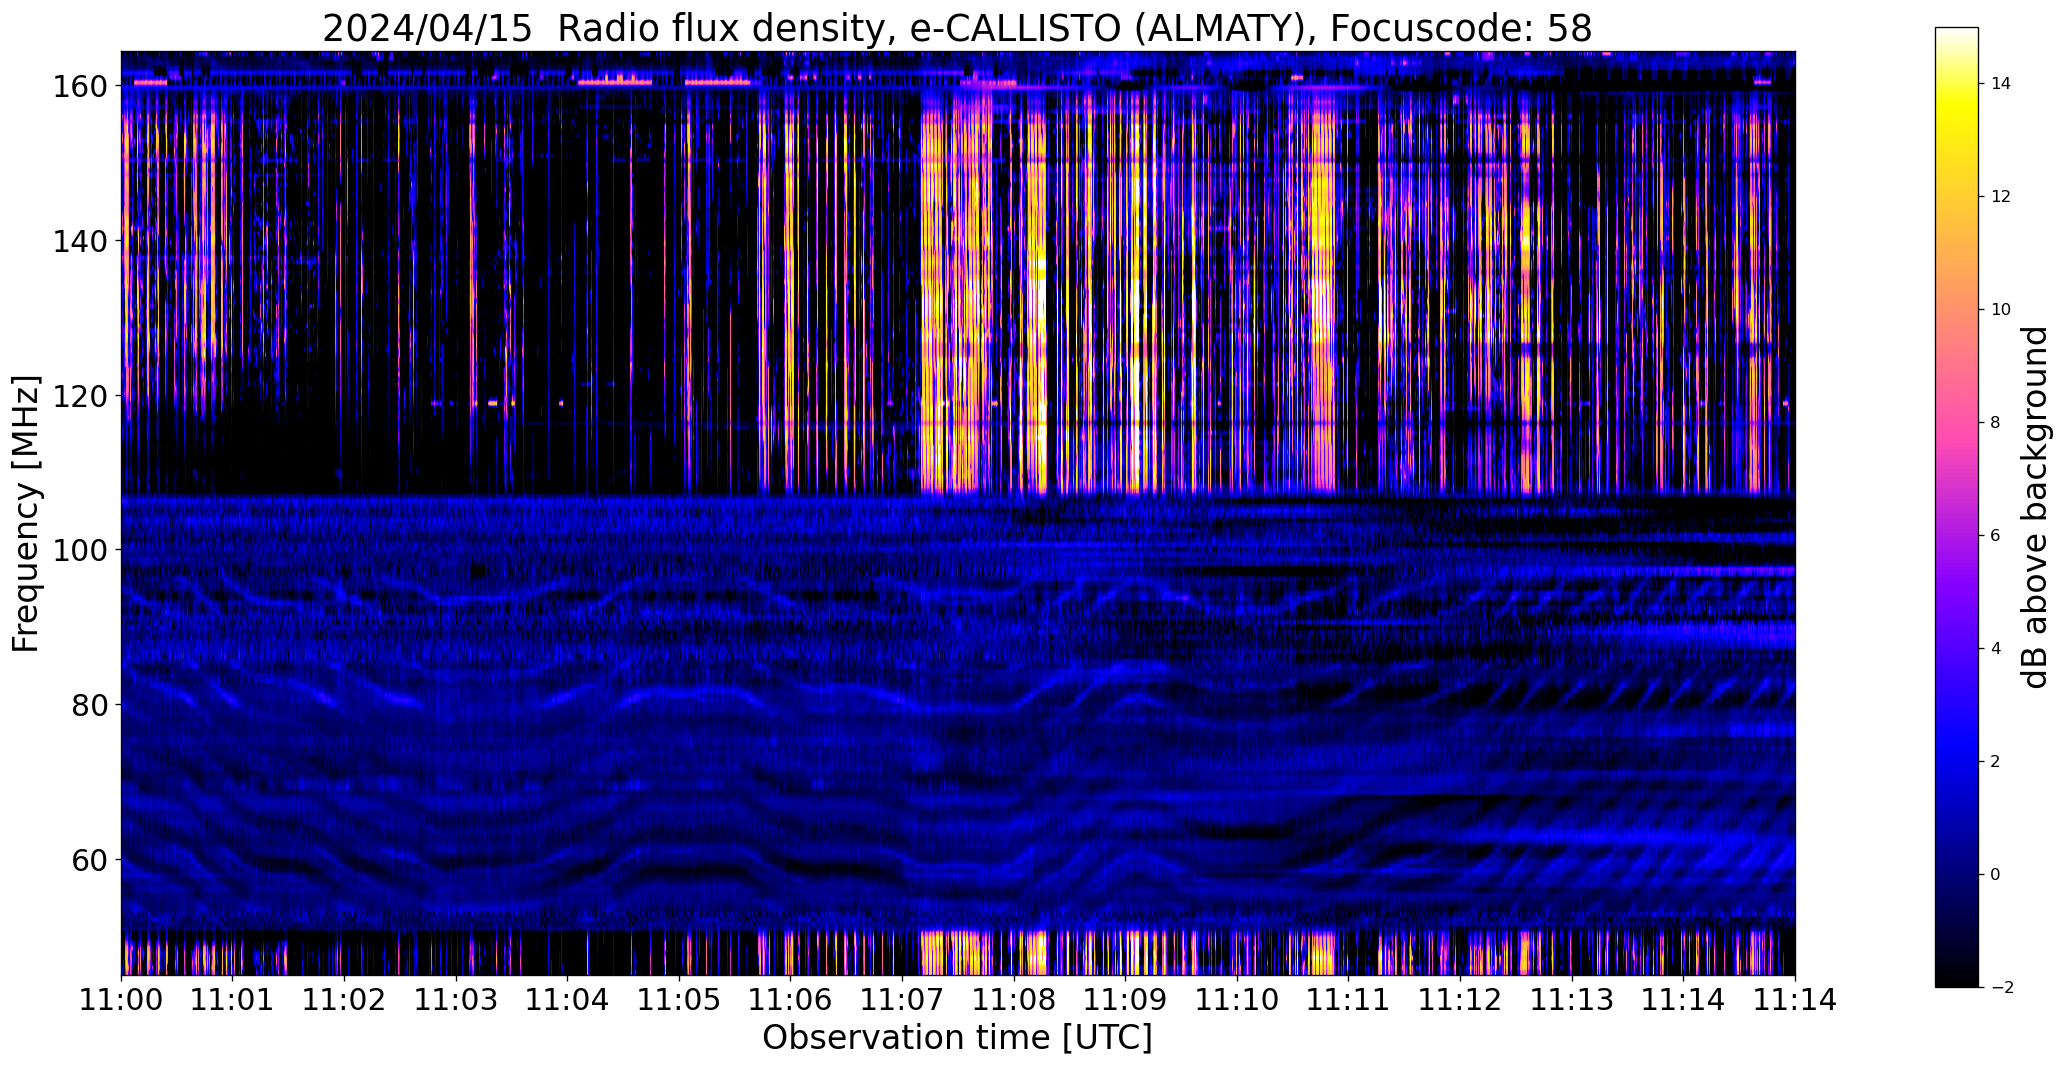Click the 120 frequency tick label

click(79, 396)
